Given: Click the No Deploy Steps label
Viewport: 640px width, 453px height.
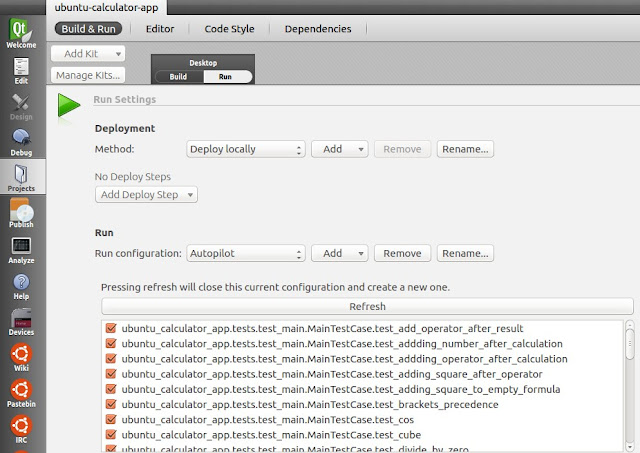Looking at the screenshot, I should coord(133,177).
